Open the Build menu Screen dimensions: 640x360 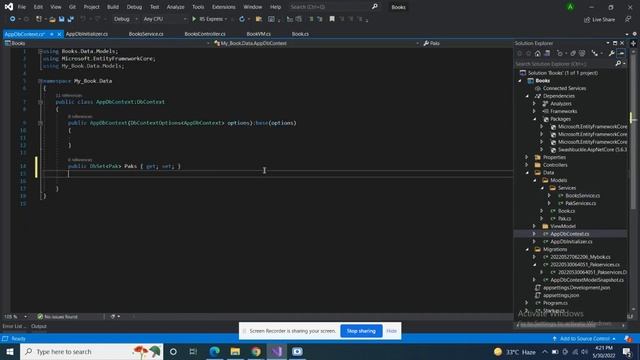(113, 7)
